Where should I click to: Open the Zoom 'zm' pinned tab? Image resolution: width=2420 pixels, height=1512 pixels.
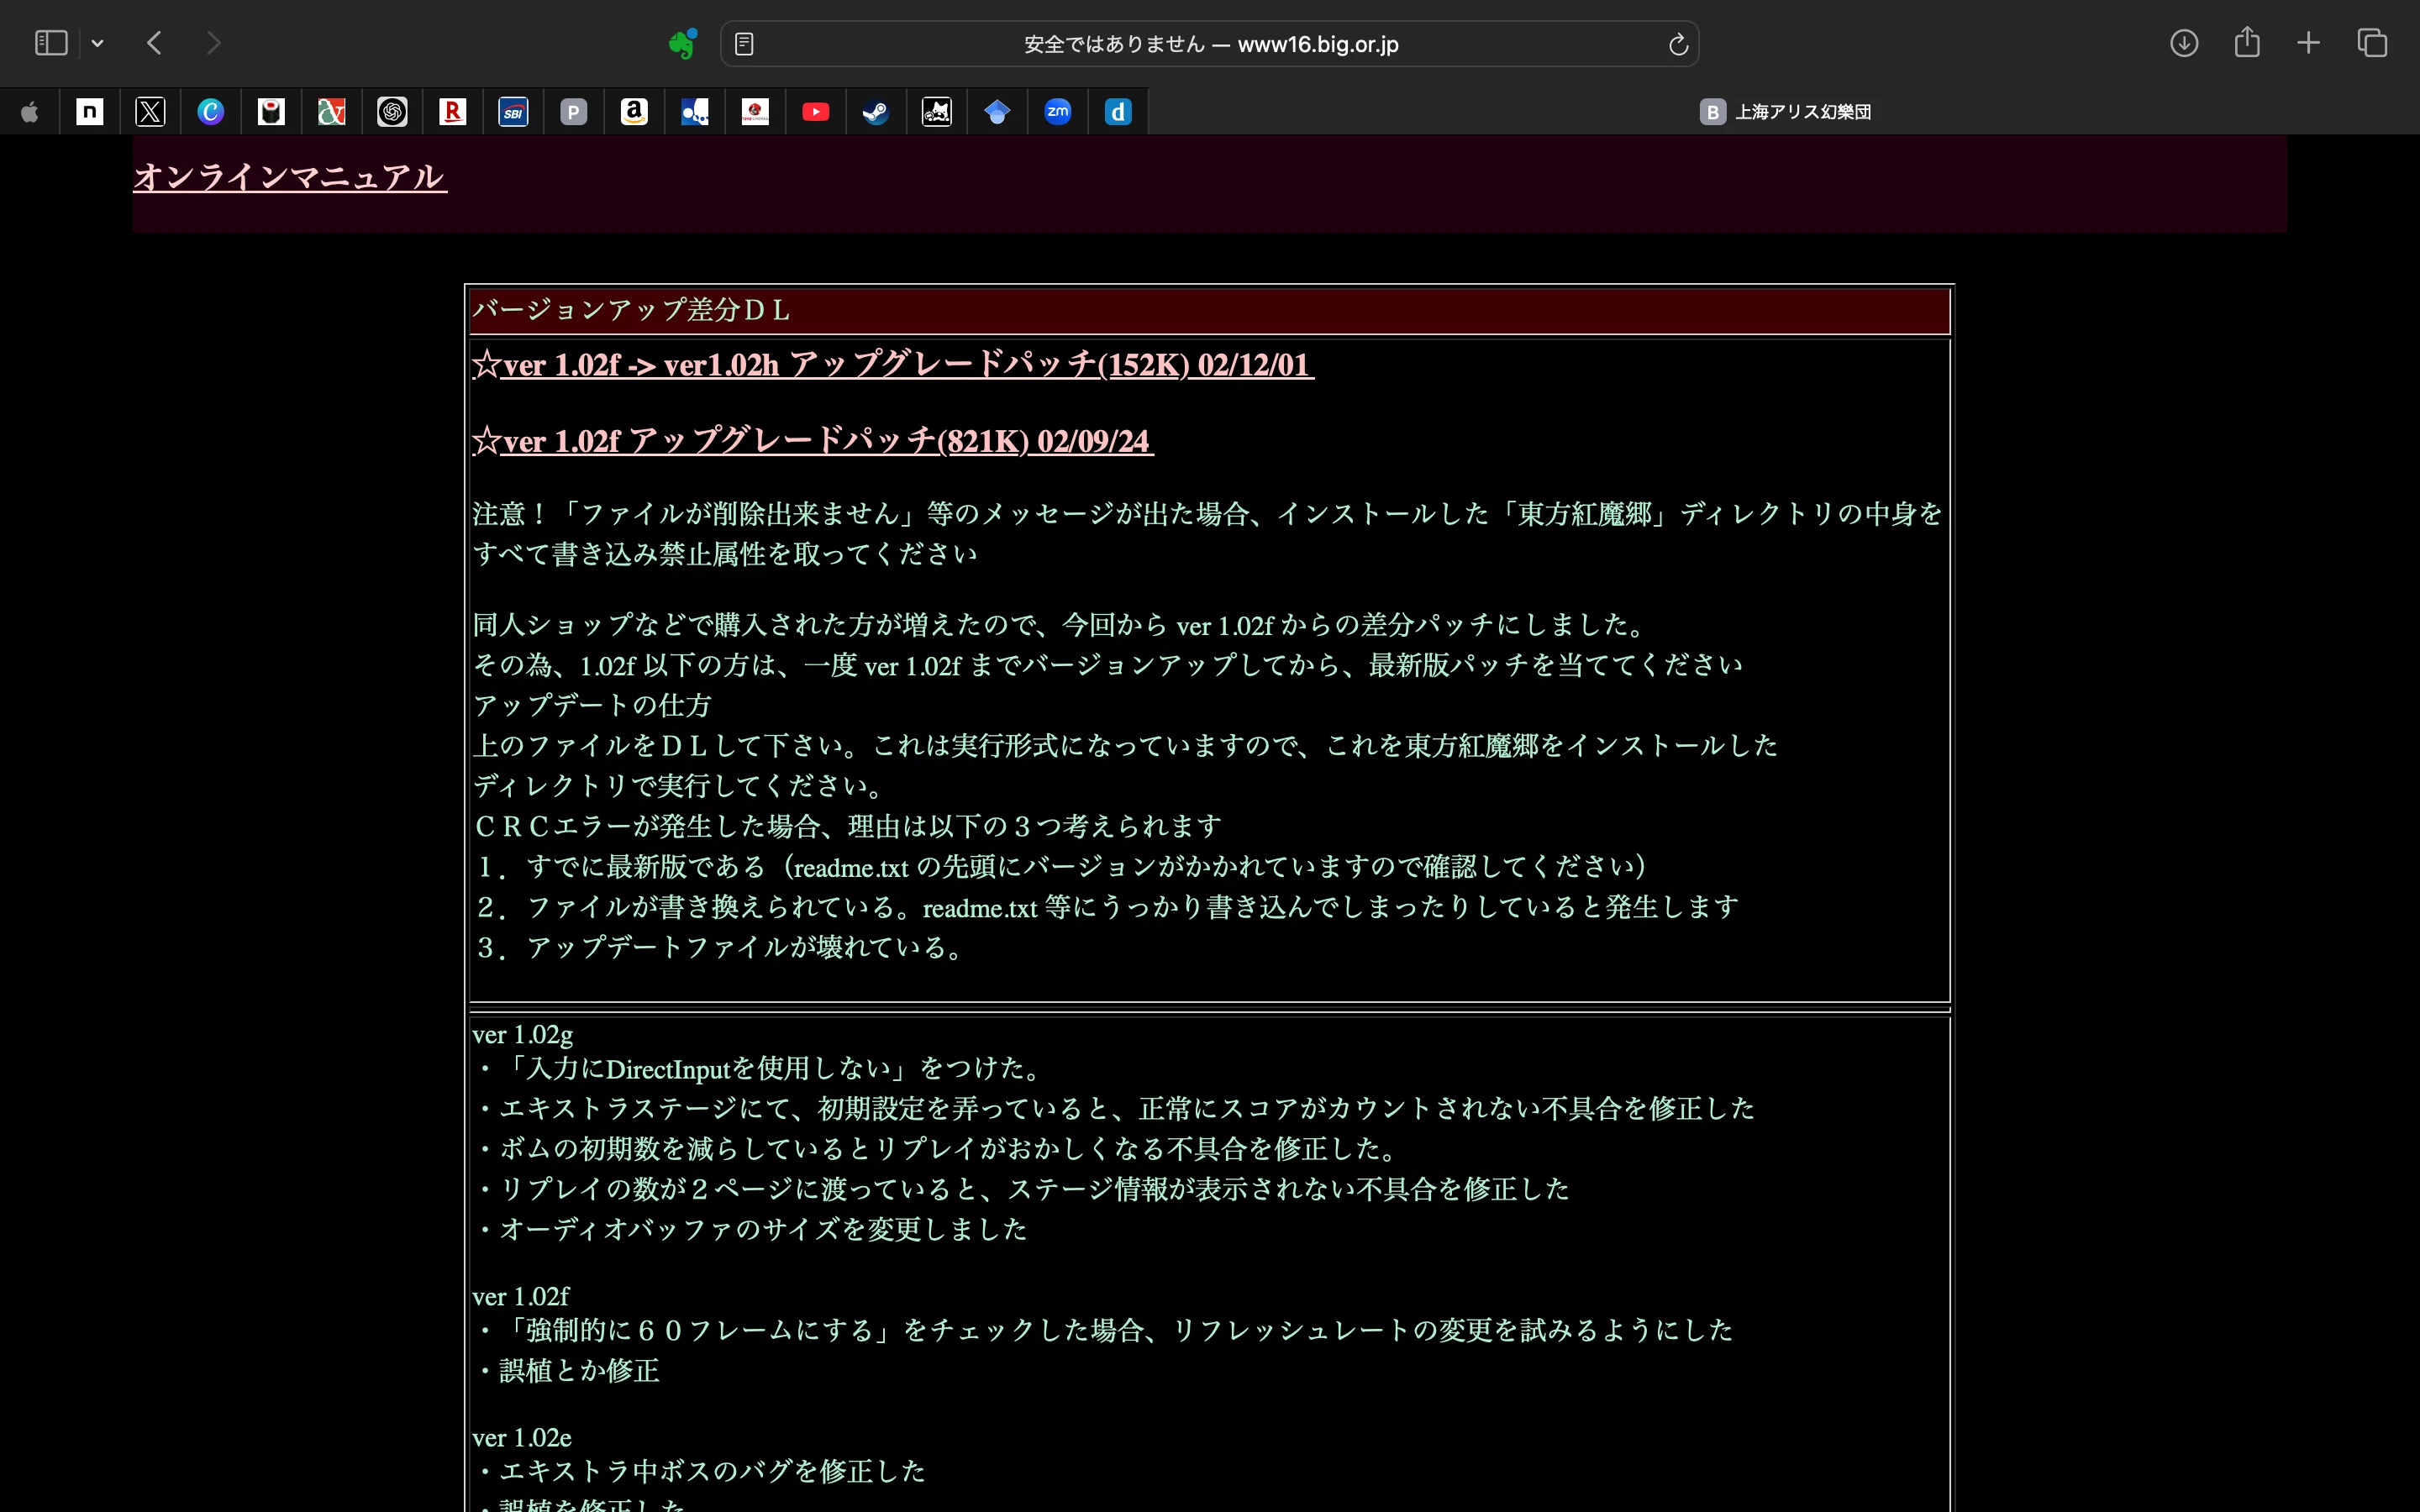1058,112
